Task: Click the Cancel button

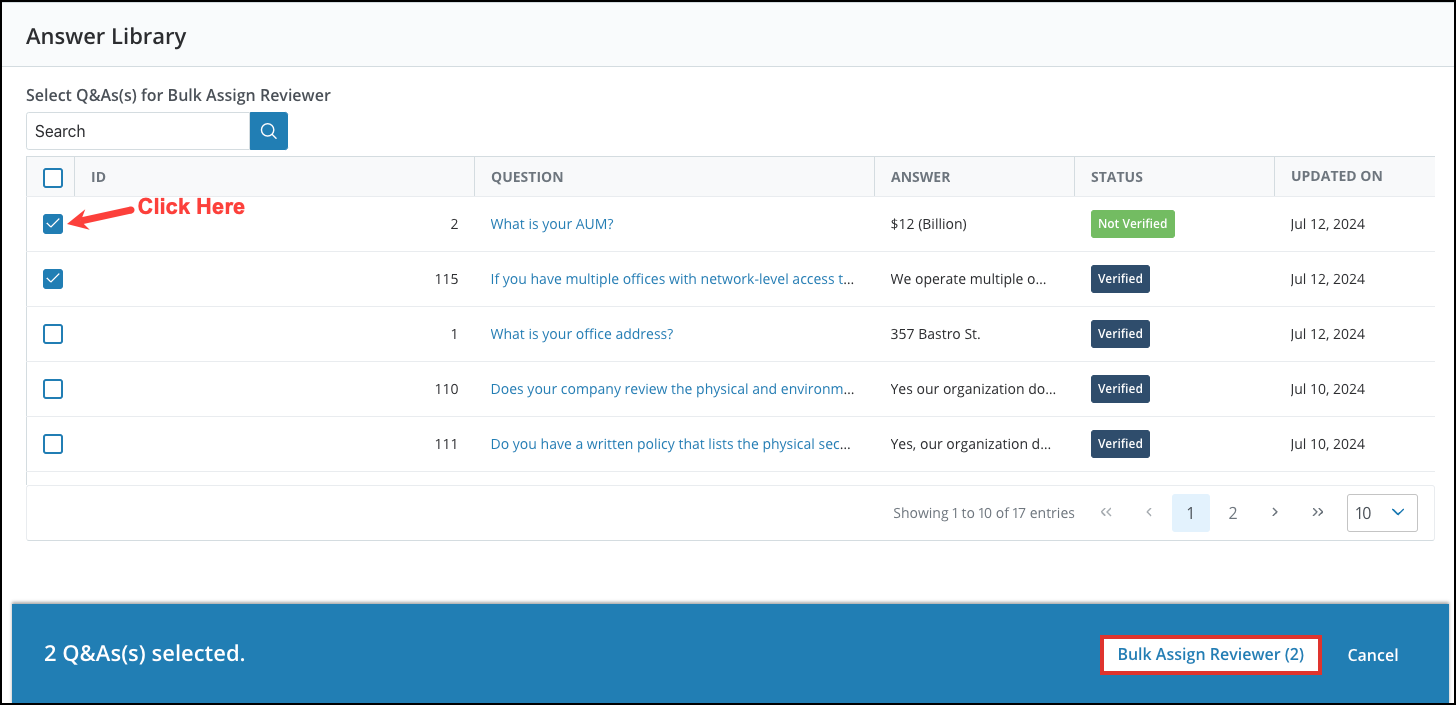Action: pos(1372,654)
